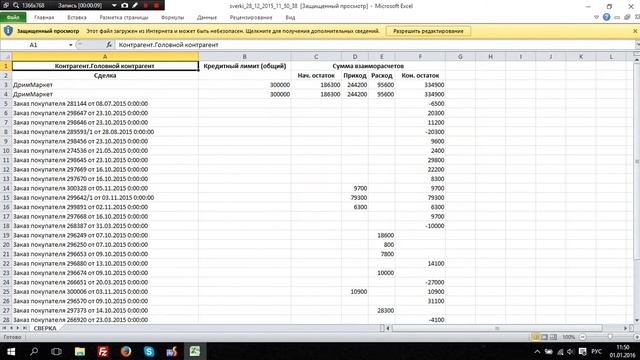Open Task View on taskbar

[x=56, y=351]
